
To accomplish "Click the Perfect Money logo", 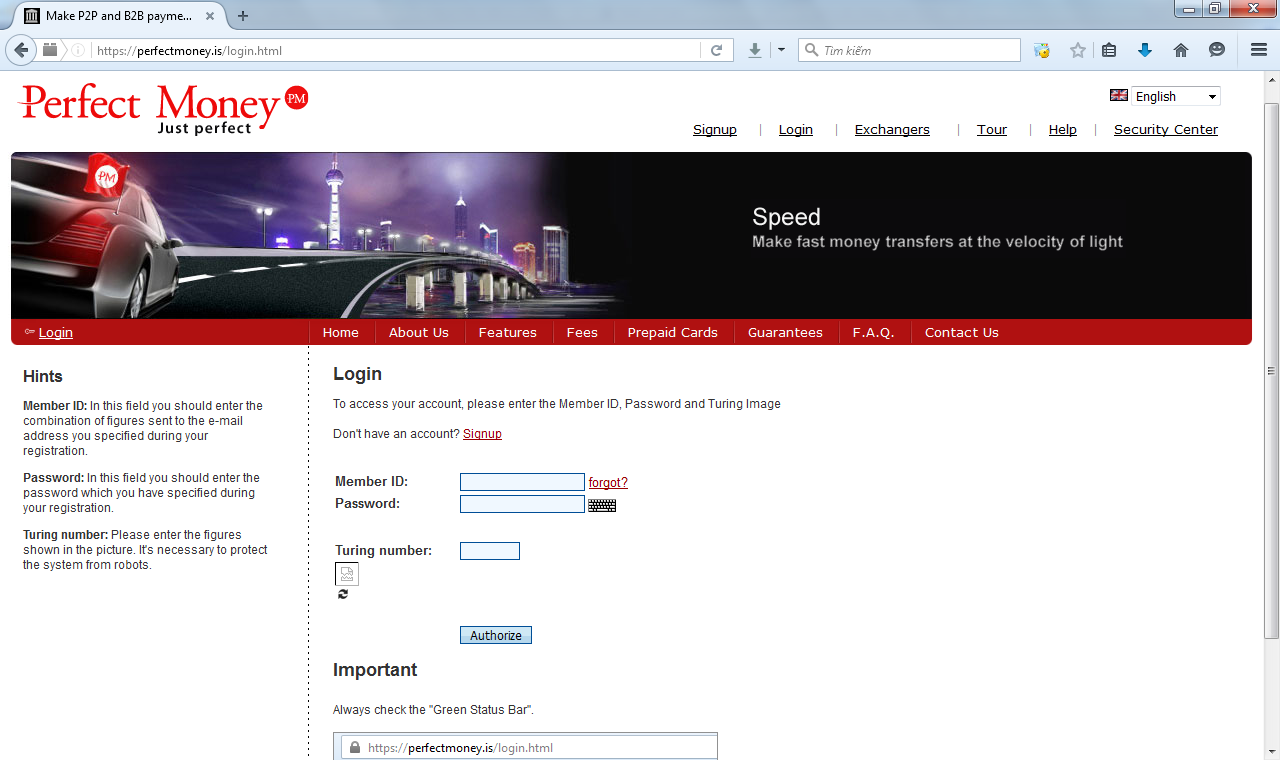I will pos(163,109).
